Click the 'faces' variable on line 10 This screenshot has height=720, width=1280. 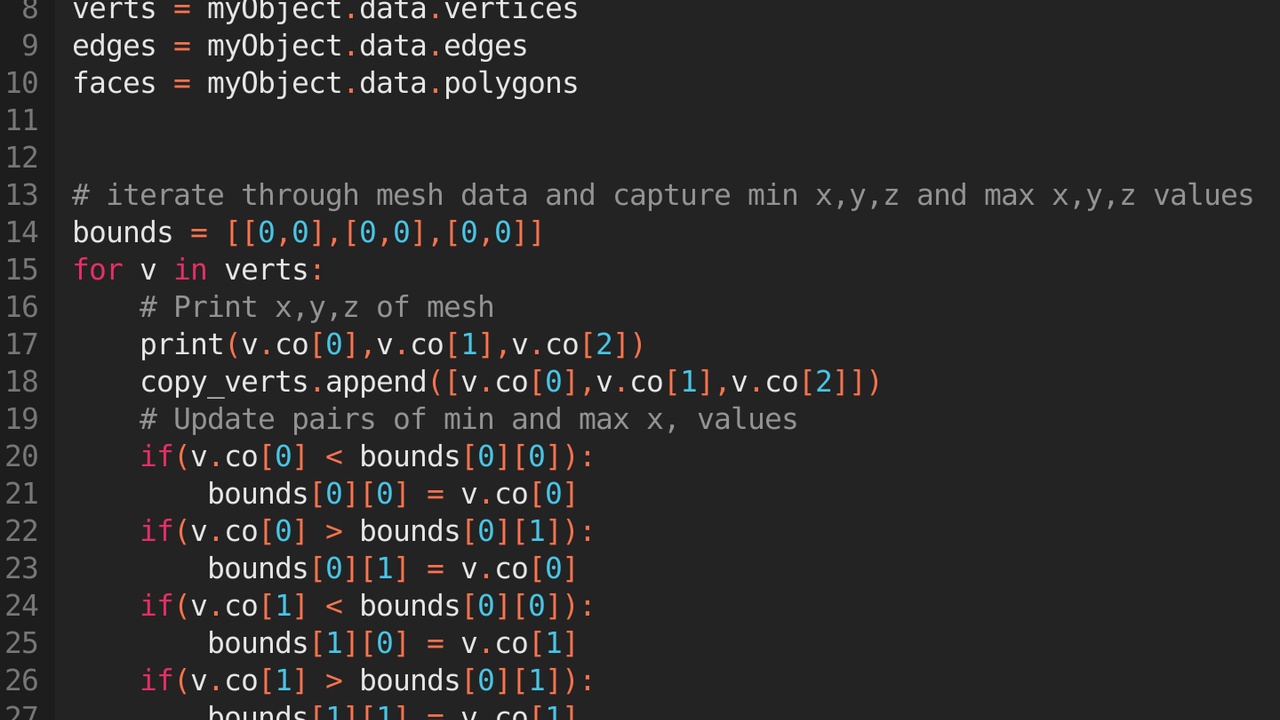tap(114, 83)
